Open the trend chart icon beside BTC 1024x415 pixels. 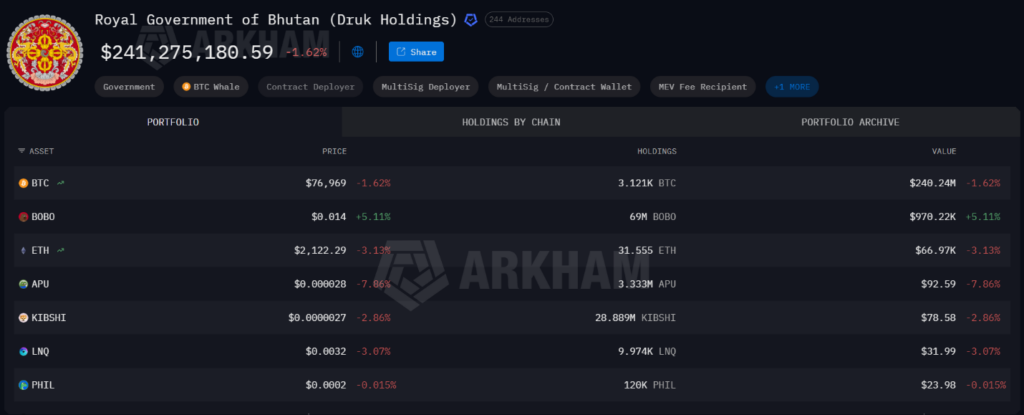tap(61, 183)
